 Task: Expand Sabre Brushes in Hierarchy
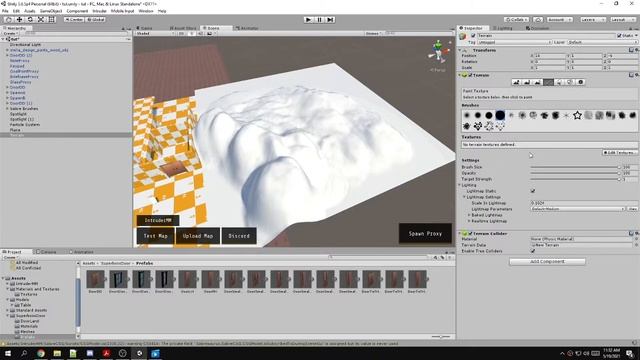7,109
